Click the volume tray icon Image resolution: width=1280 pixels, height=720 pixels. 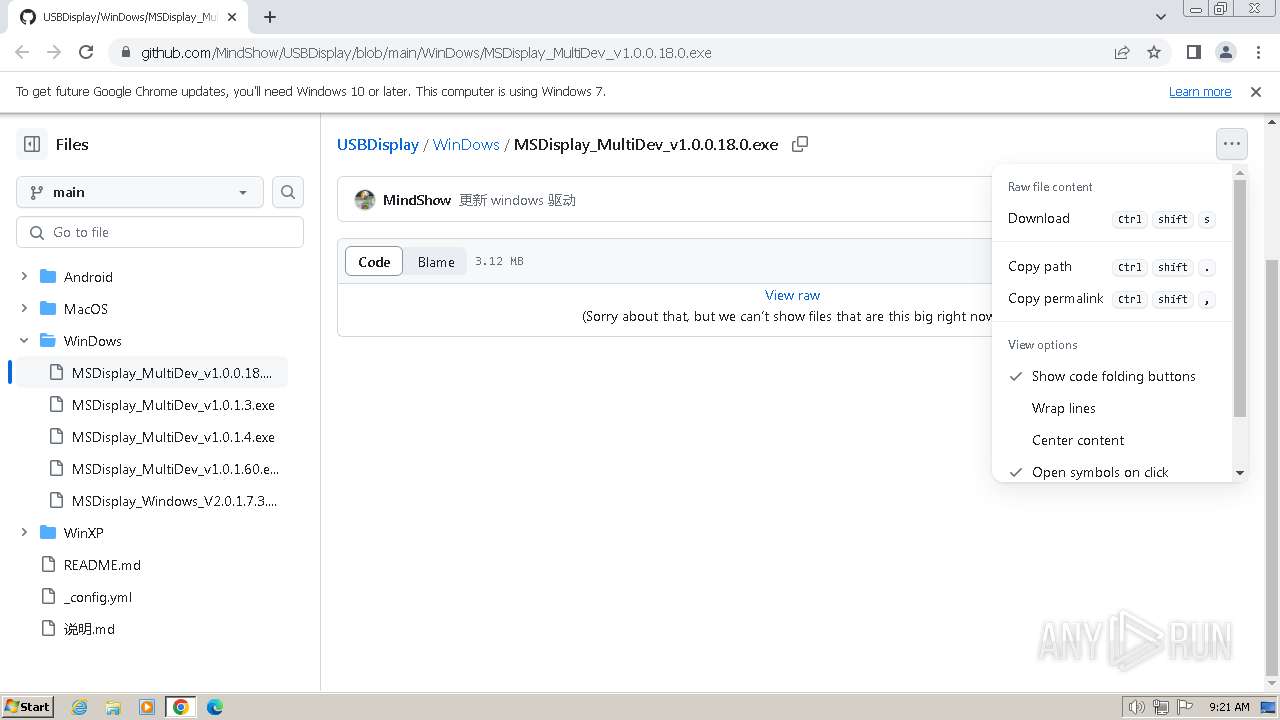pos(1136,707)
